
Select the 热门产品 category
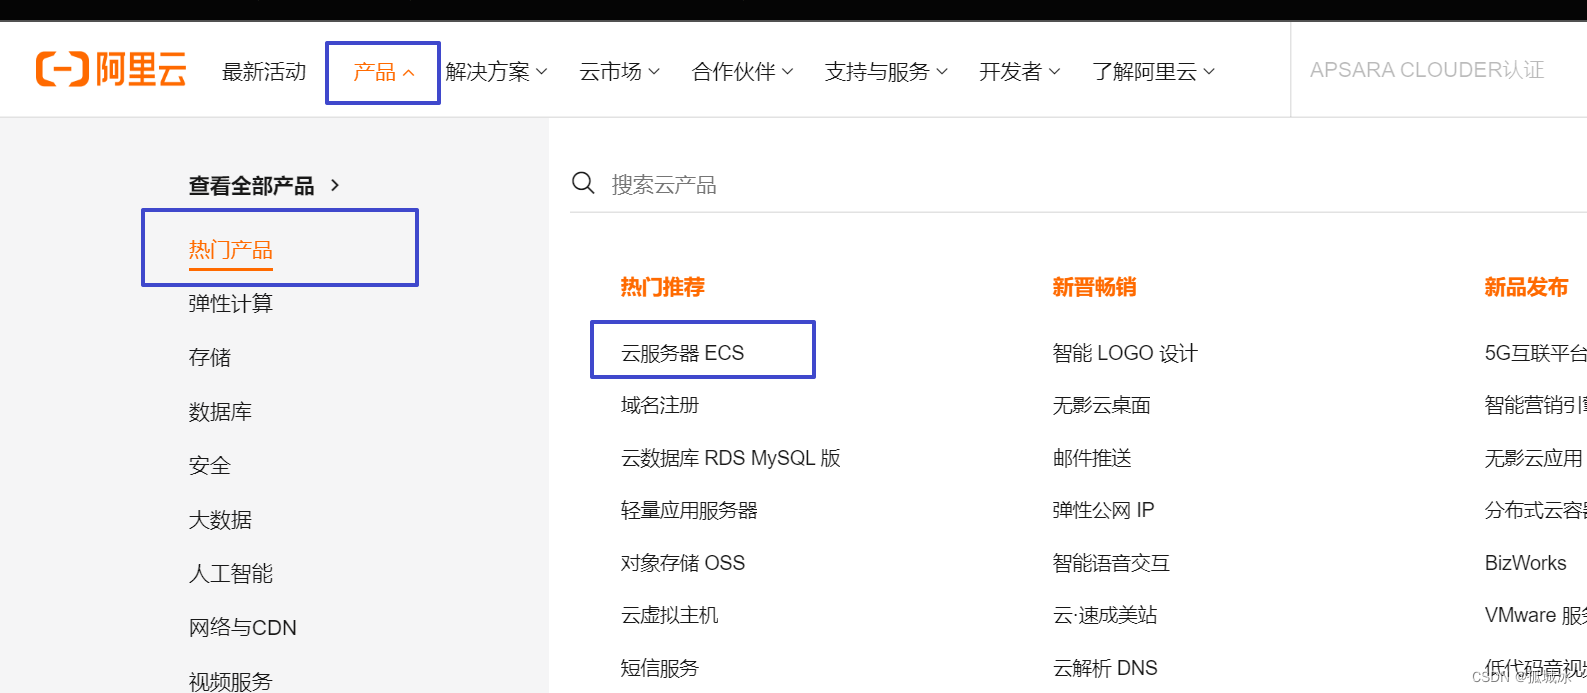pos(231,250)
